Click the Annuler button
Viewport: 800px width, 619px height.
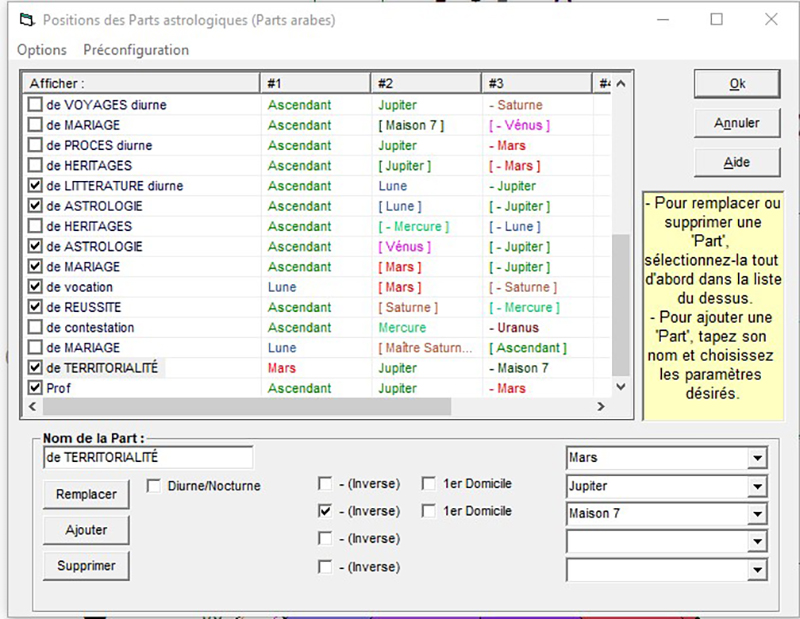click(x=737, y=123)
